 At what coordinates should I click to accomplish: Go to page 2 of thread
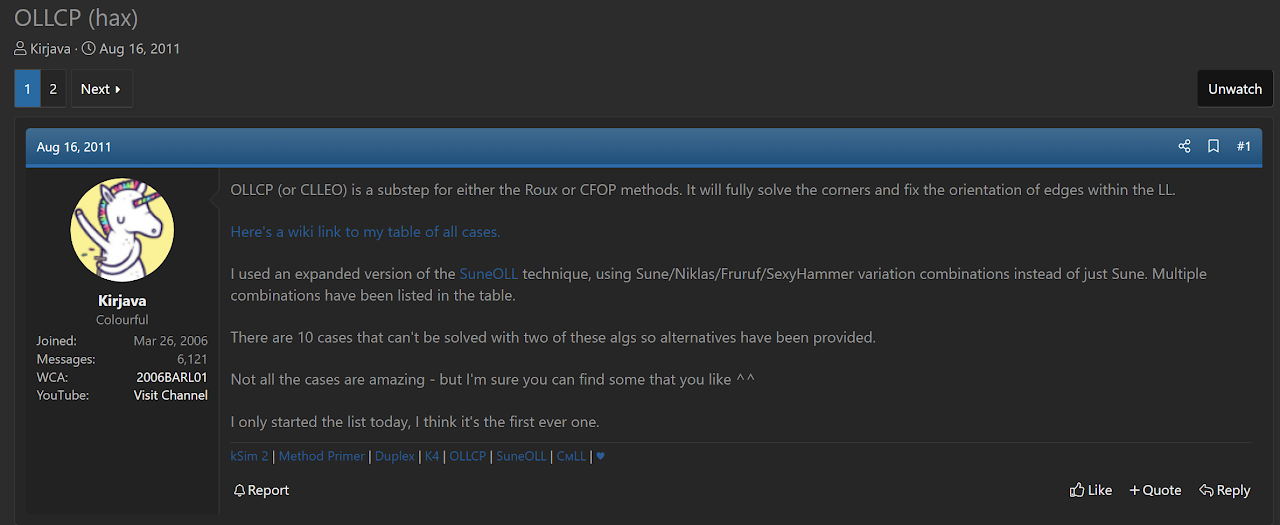[53, 88]
